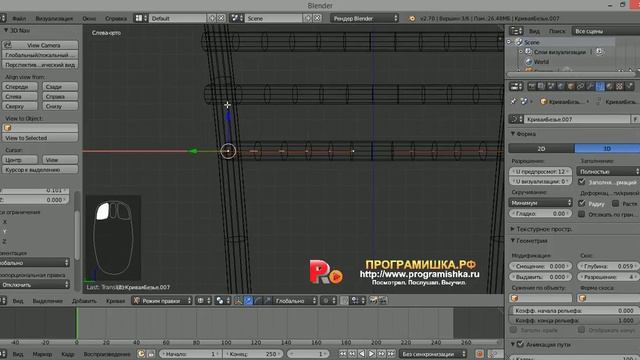Open the Constraints properties tab icon

pos(580,86)
